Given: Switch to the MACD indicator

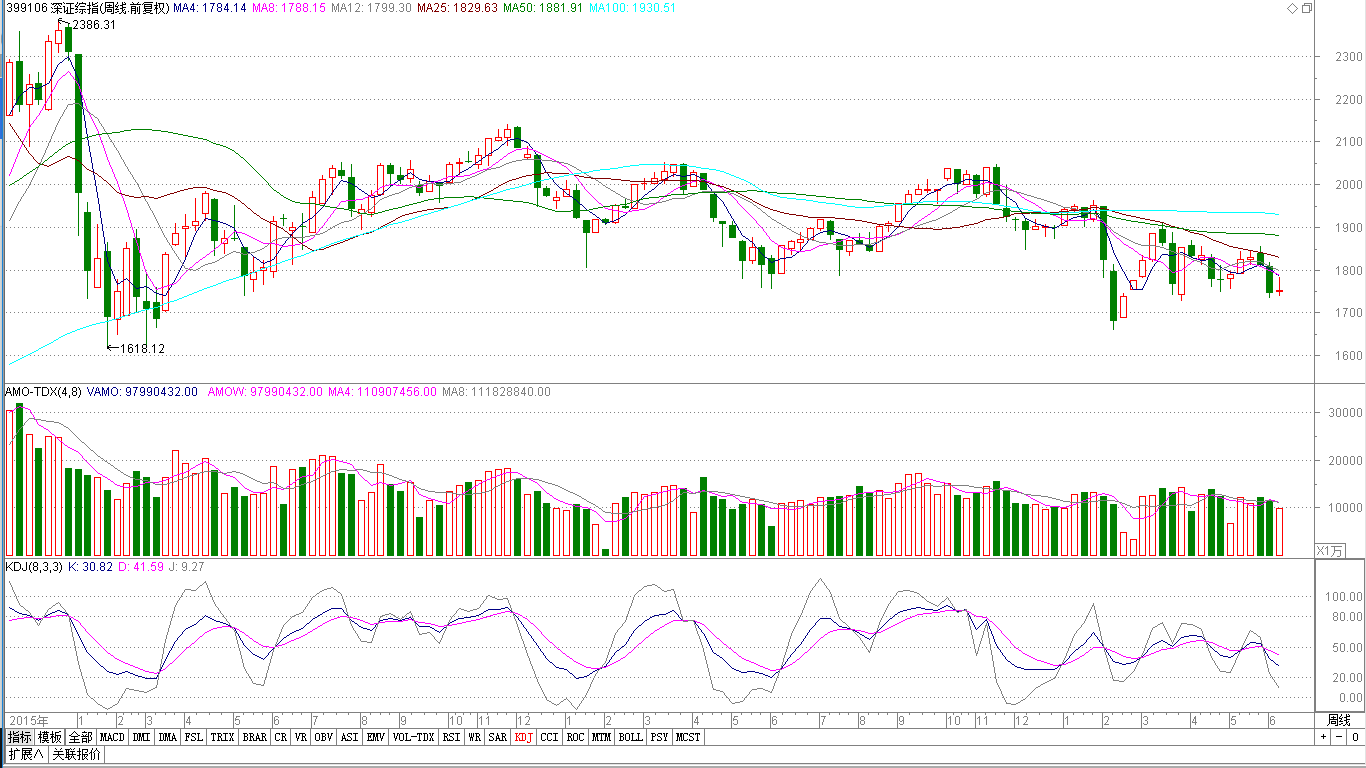Looking at the screenshot, I should click(113, 737).
